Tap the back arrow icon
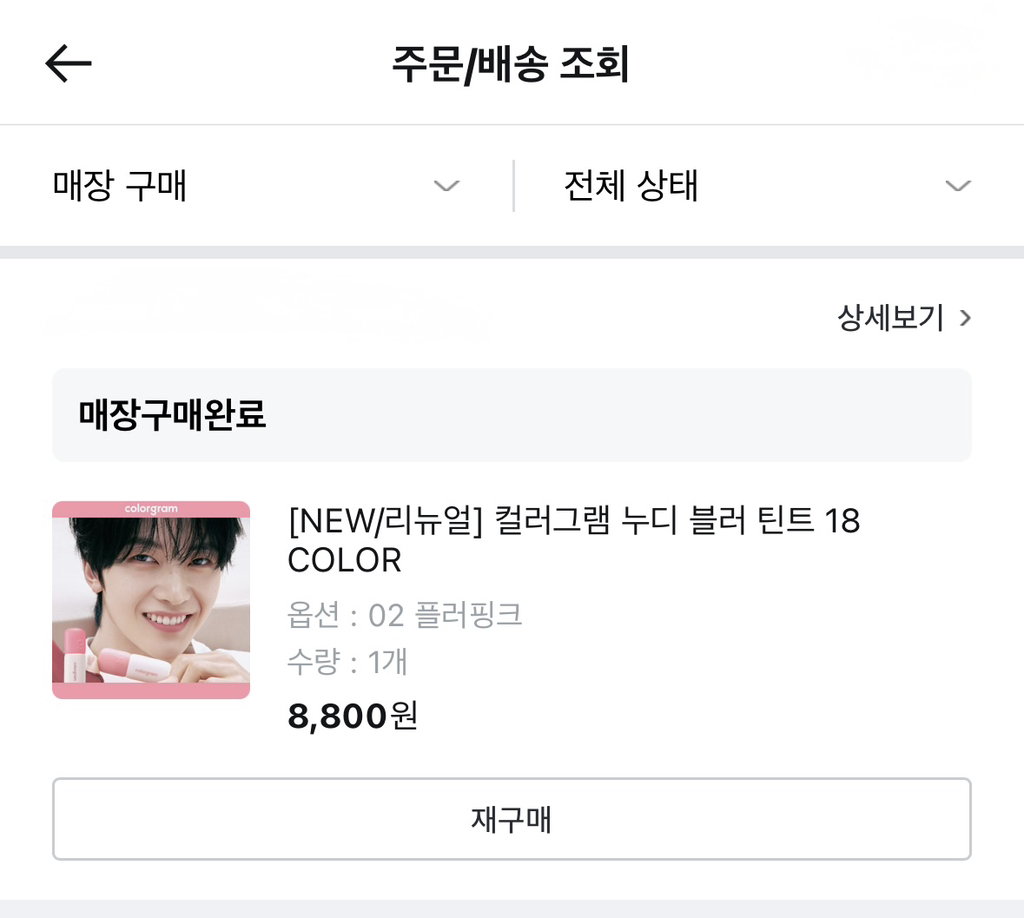Image resolution: width=1024 pixels, height=918 pixels. [68, 64]
